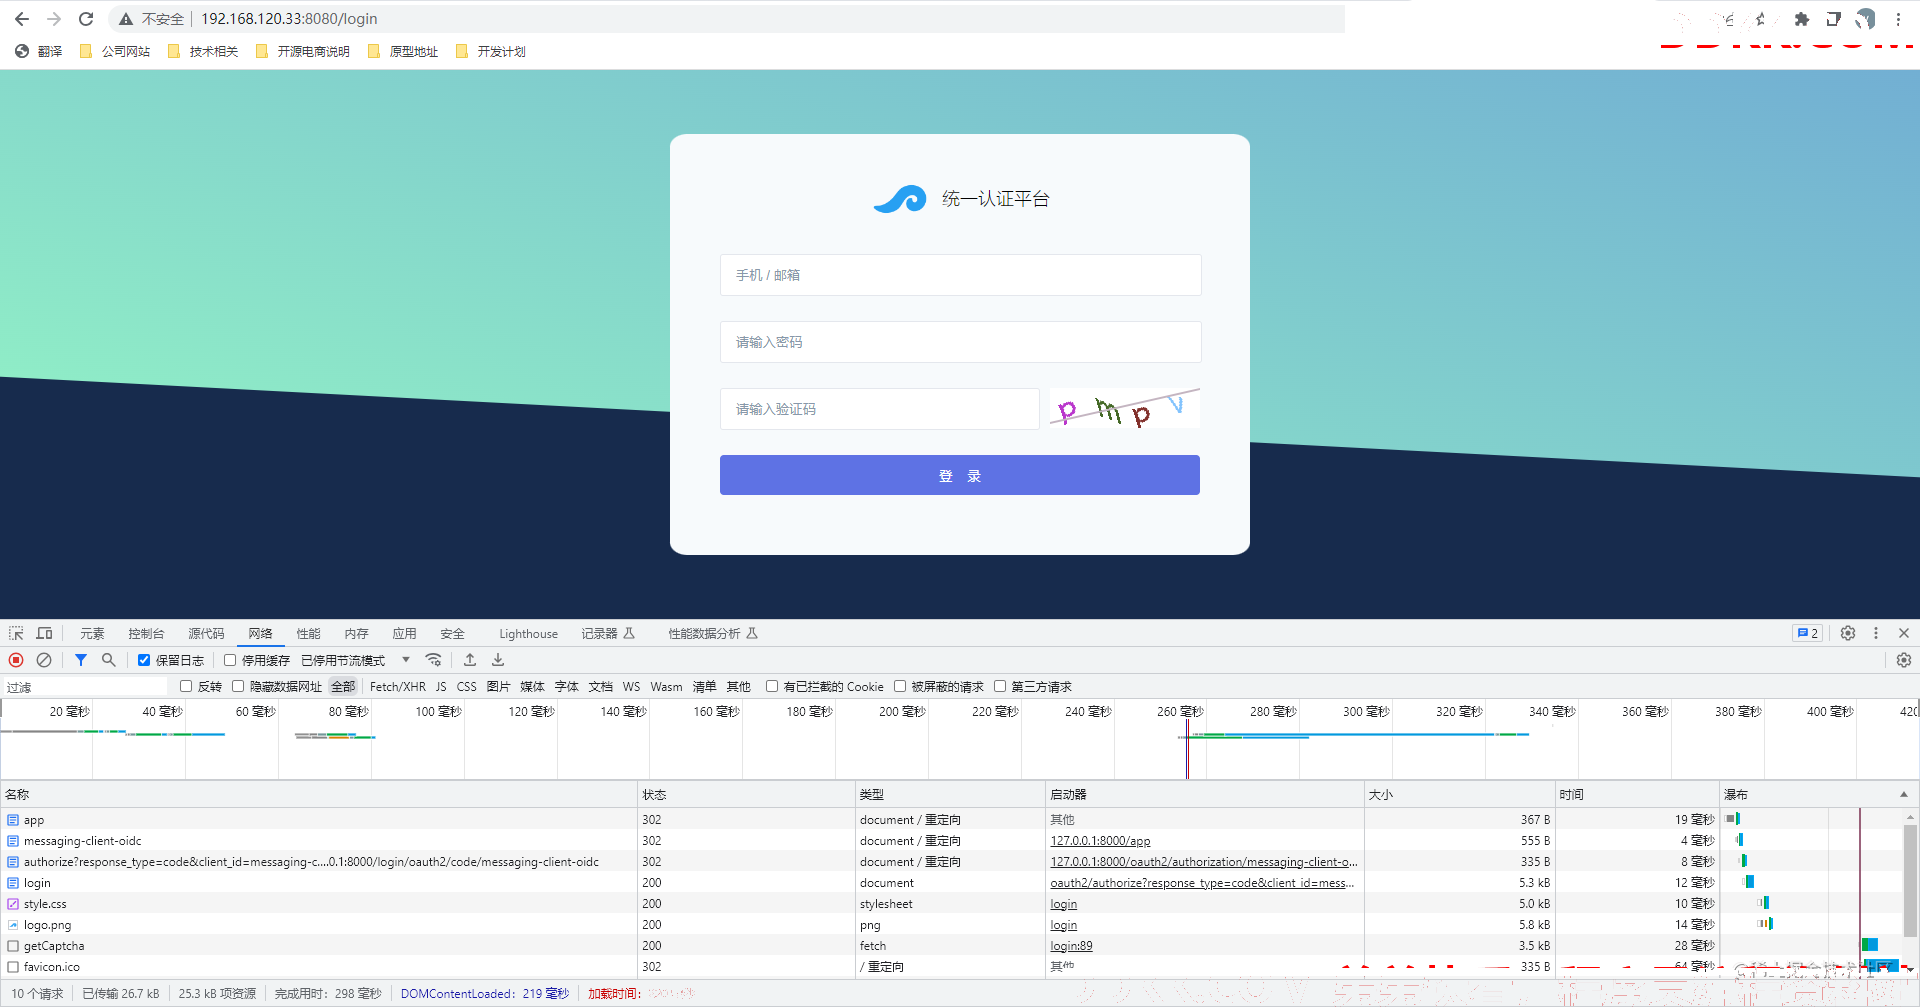Toggle 隐藏数据网址 checkbox
Screen dimensions: 1920x1007
(238, 686)
